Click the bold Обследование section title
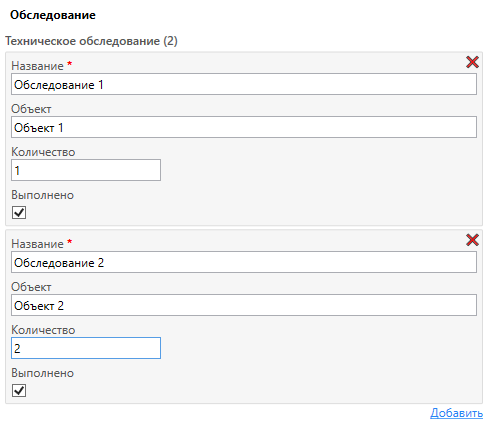The image size is (488, 429). pyautogui.click(x=53, y=15)
